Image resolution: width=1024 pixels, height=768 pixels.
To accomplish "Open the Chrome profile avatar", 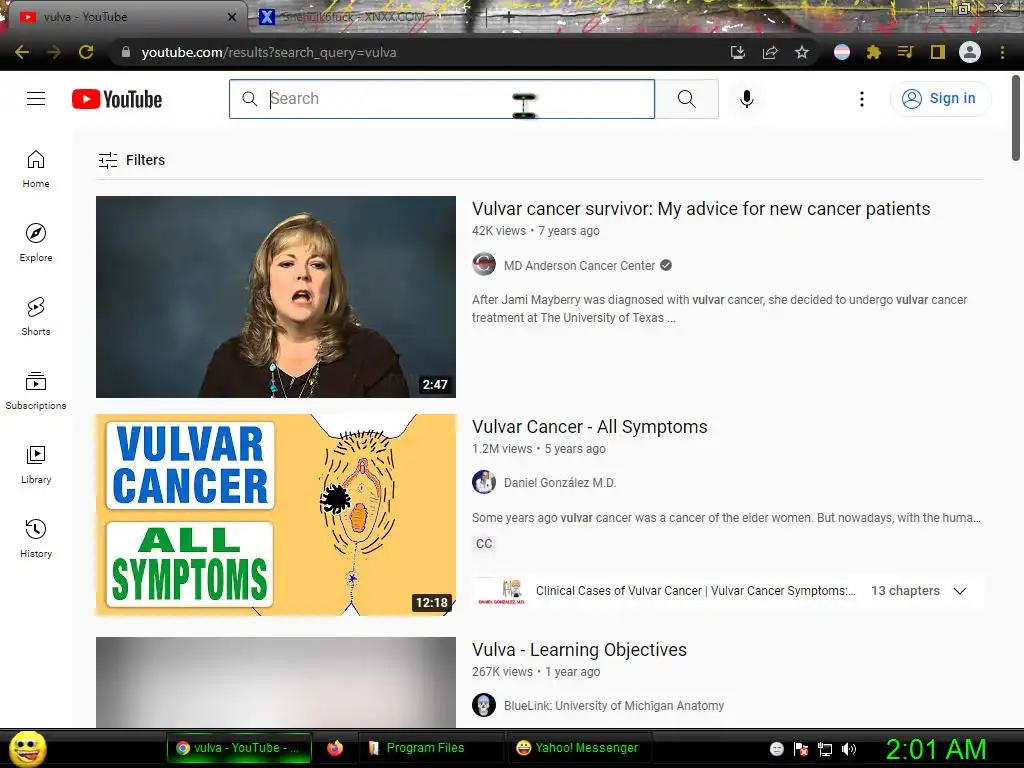I will 970,52.
